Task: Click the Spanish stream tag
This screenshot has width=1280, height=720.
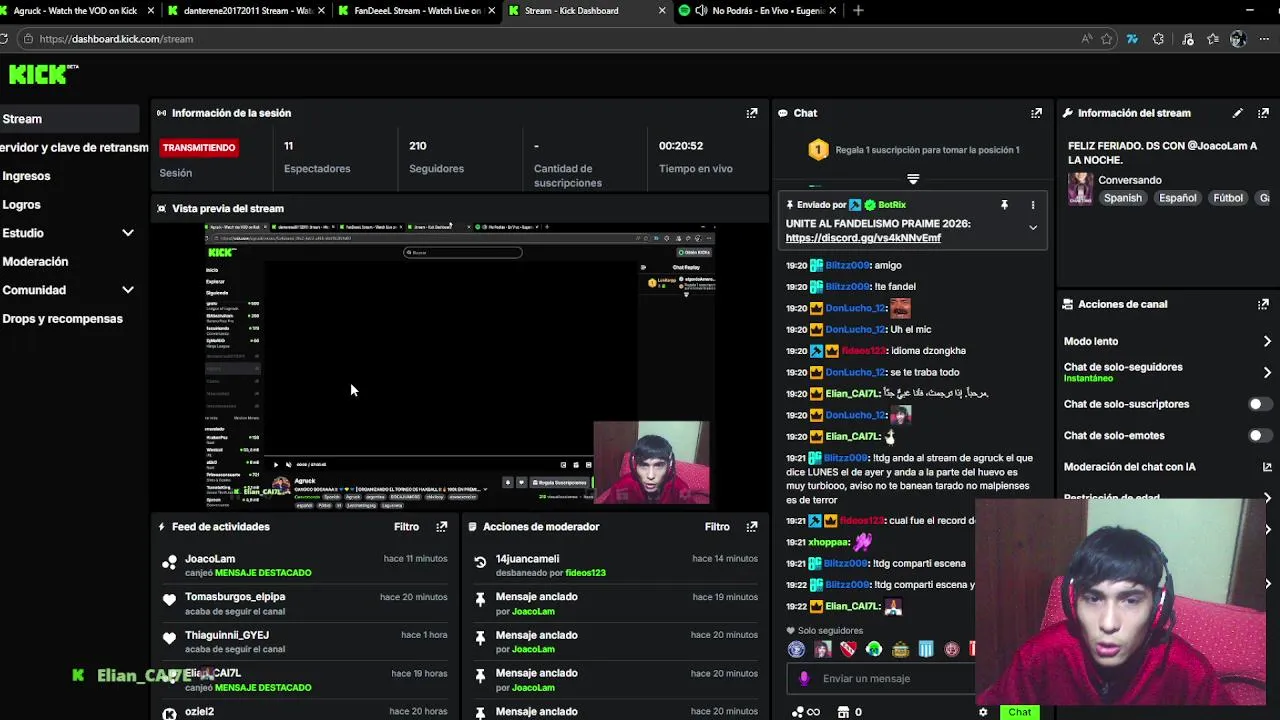Action: pyautogui.click(x=1122, y=198)
